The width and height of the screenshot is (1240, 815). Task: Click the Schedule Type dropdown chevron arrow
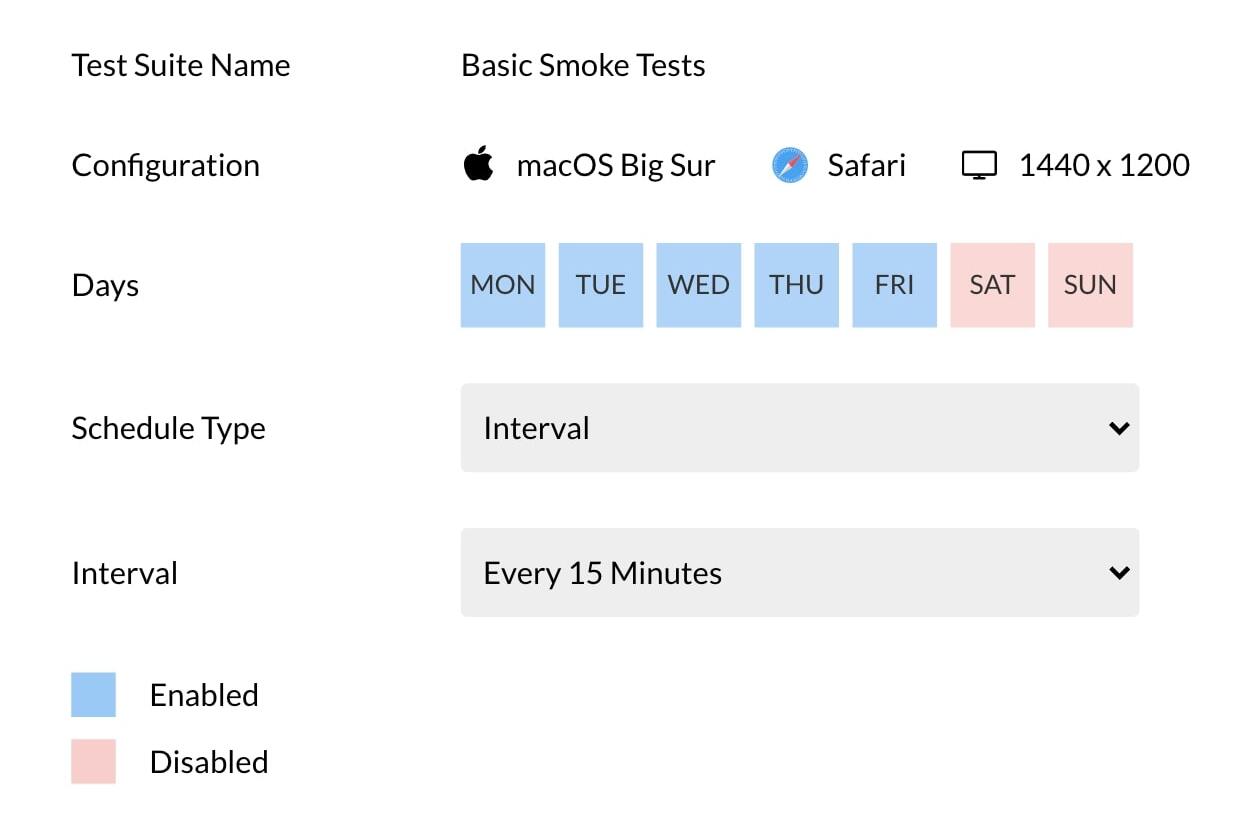click(1119, 428)
